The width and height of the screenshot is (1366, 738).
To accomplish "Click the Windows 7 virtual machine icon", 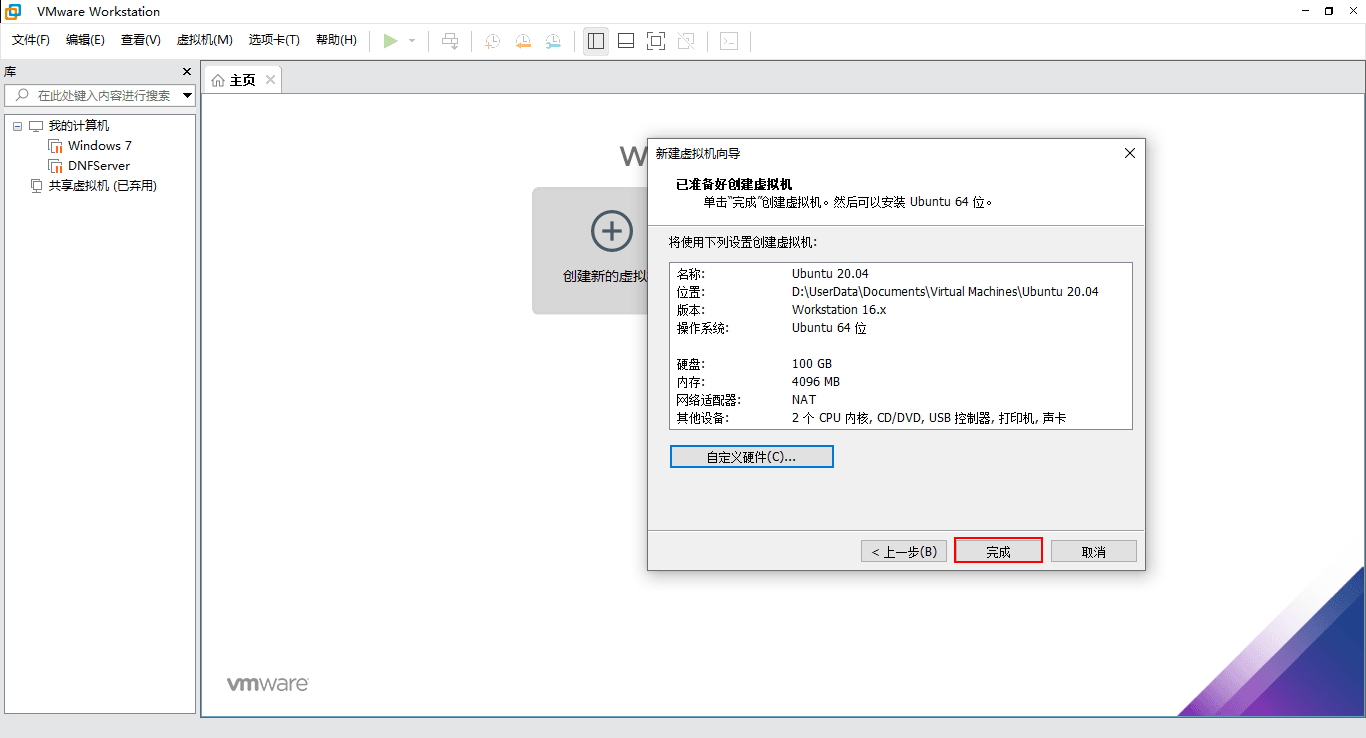I will click(56, 146).
